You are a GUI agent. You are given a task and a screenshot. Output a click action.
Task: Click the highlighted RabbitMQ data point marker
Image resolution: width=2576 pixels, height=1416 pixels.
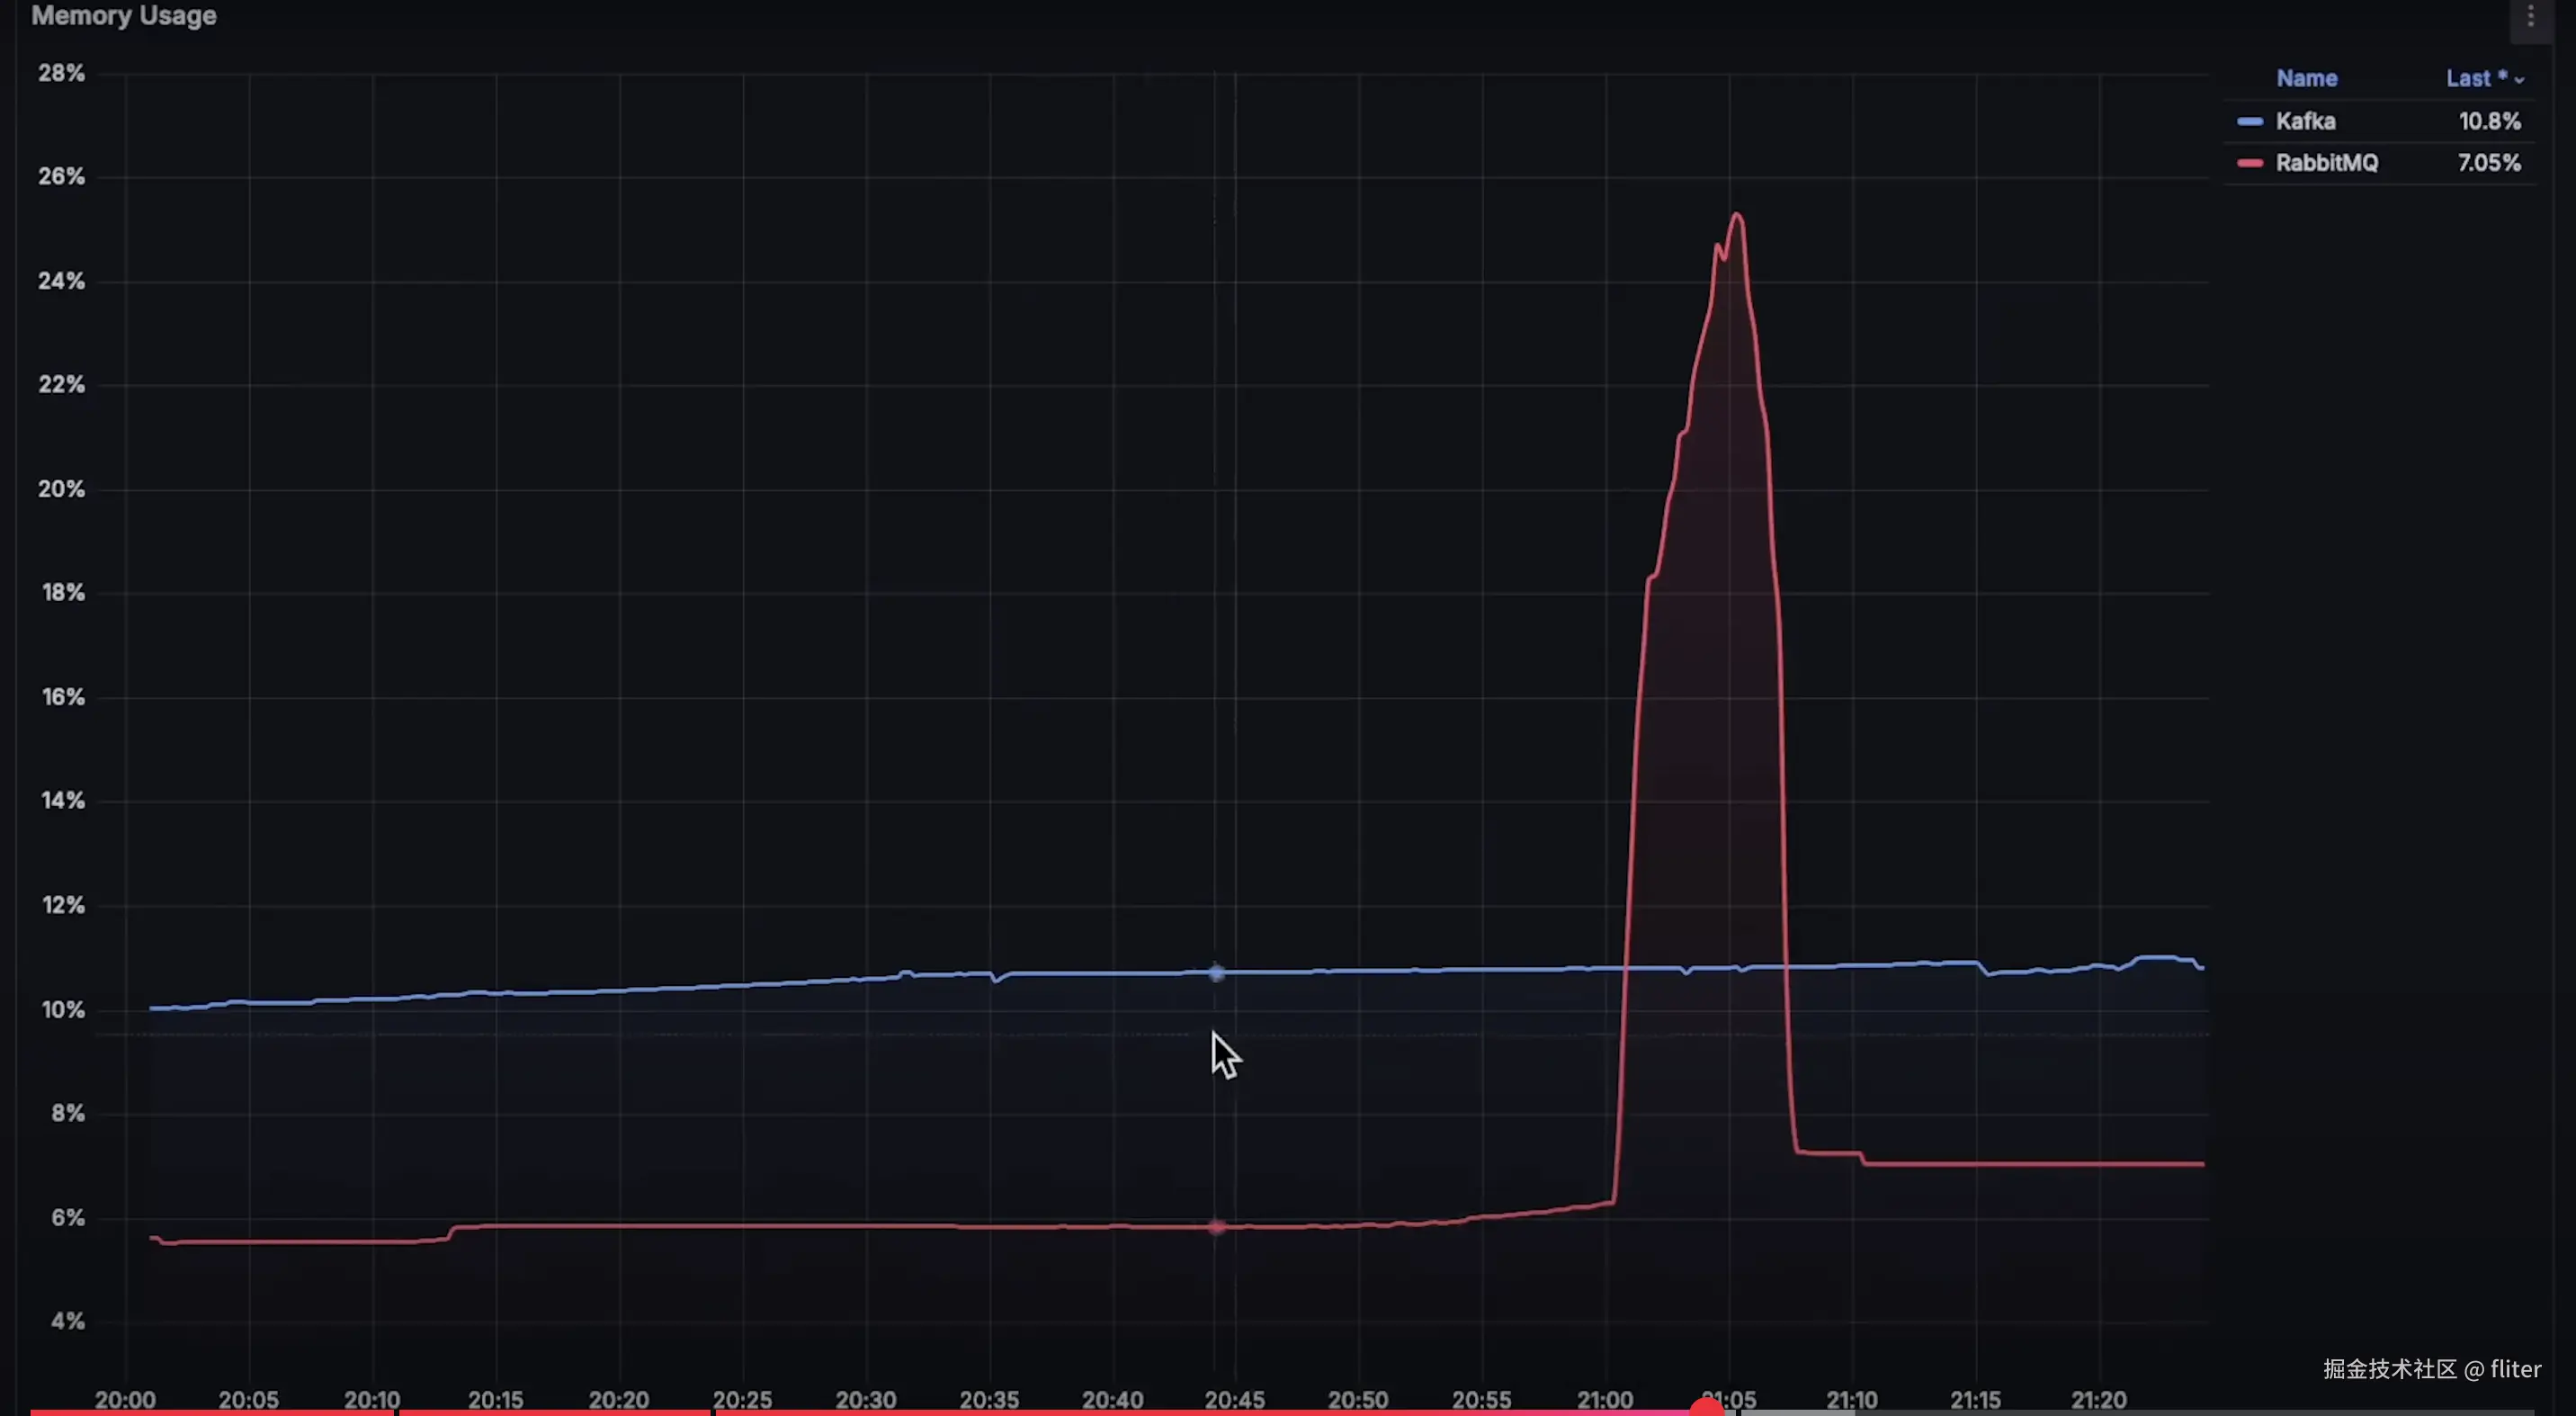click(x=1216, y=1226)
